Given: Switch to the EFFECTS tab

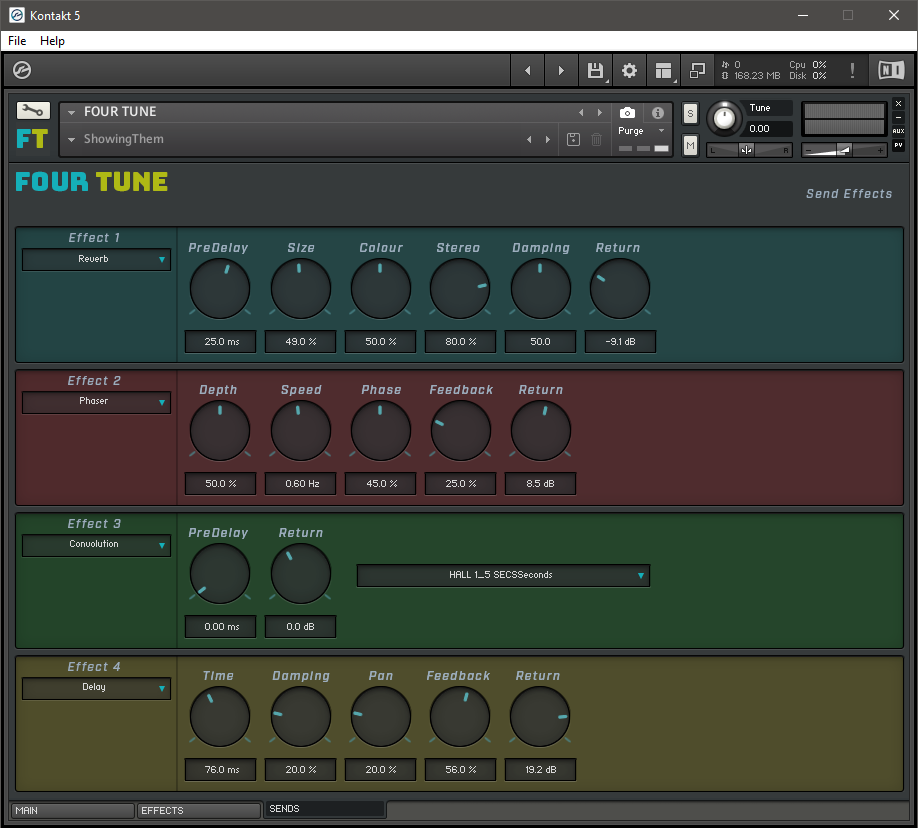Looking at the screenshot, I should pos(198,810).
